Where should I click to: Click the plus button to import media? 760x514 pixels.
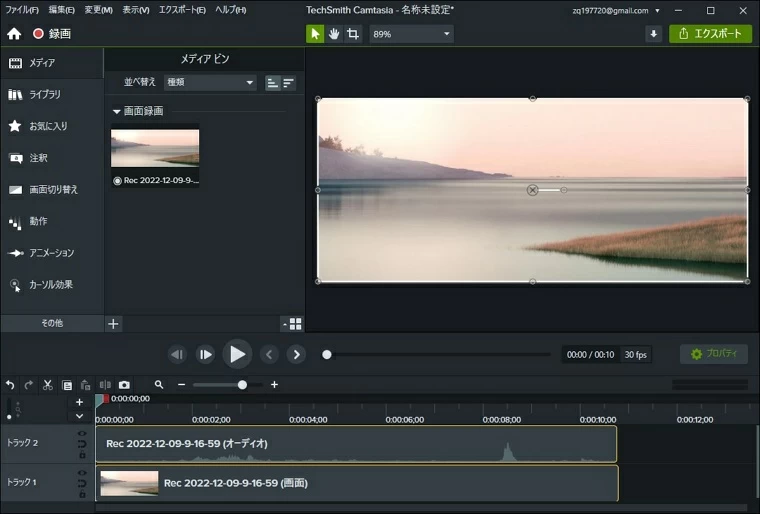click(113, 324)
